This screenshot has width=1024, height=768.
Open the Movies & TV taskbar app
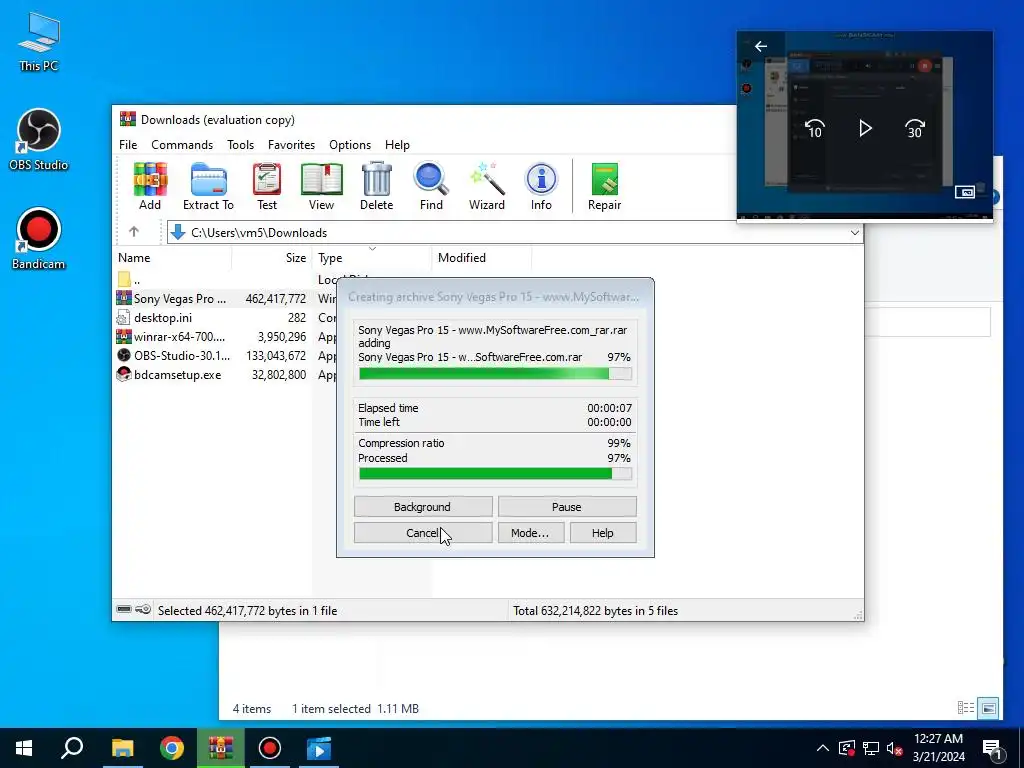[319, 748]
